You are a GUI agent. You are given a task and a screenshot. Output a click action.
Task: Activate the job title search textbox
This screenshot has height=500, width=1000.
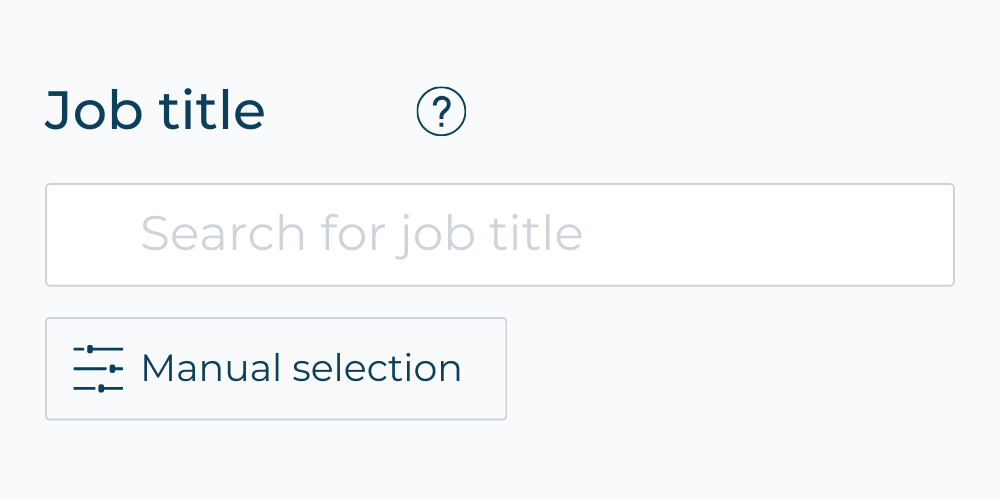click(x=500, y=235)
